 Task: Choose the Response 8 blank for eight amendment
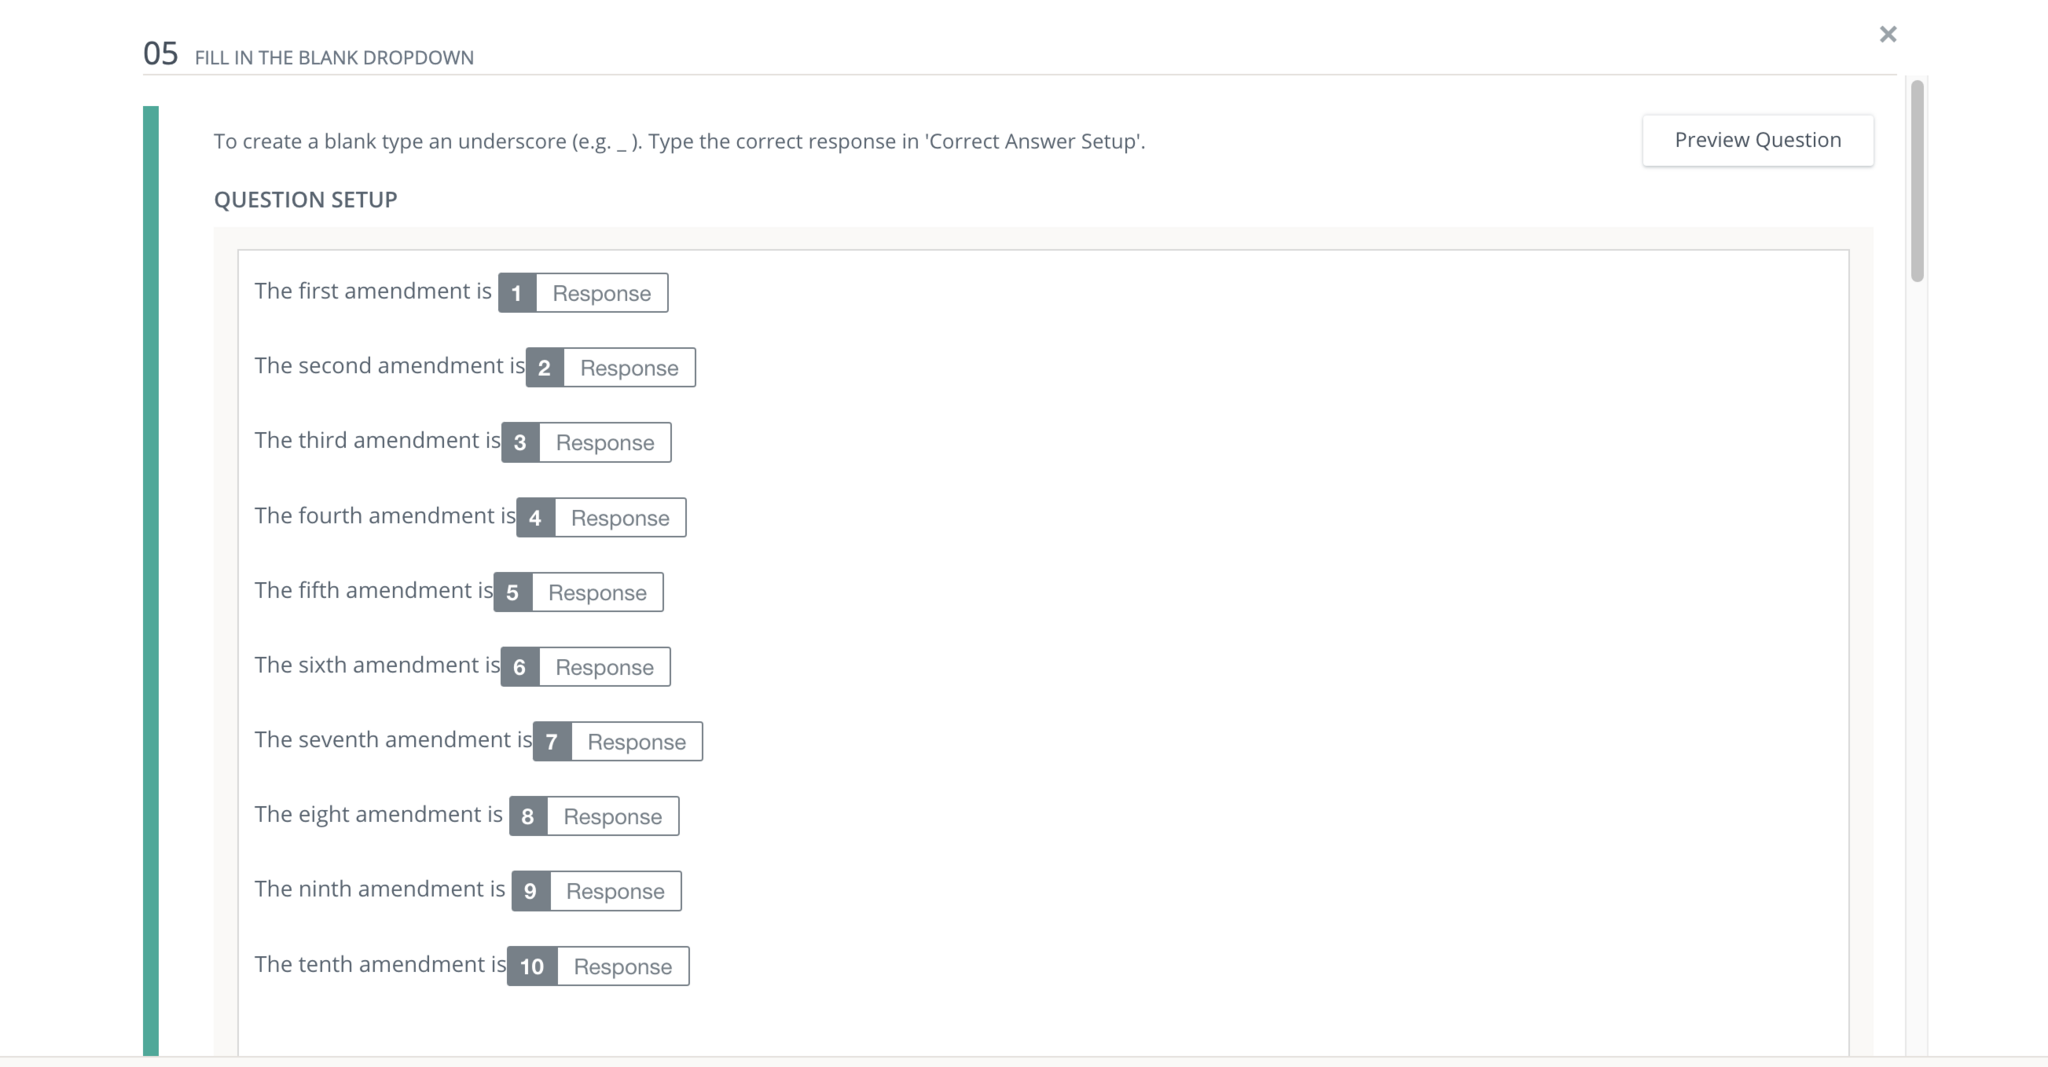point(612,817)
